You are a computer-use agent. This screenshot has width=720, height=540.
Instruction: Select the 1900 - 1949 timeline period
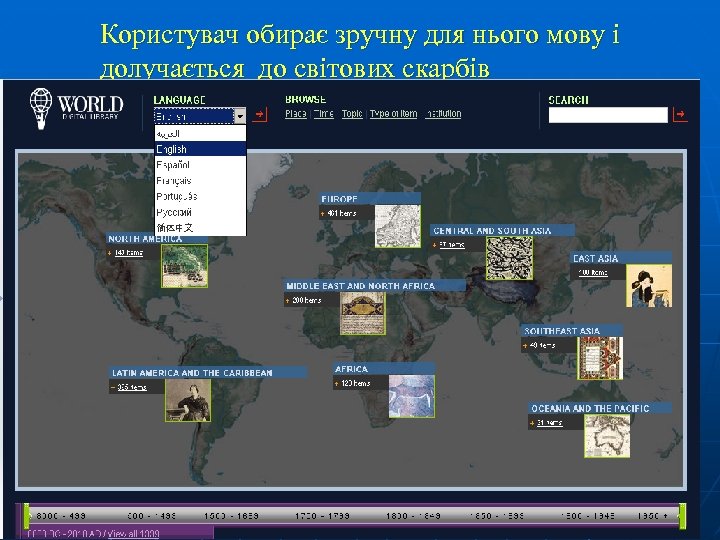click(588, 516)
